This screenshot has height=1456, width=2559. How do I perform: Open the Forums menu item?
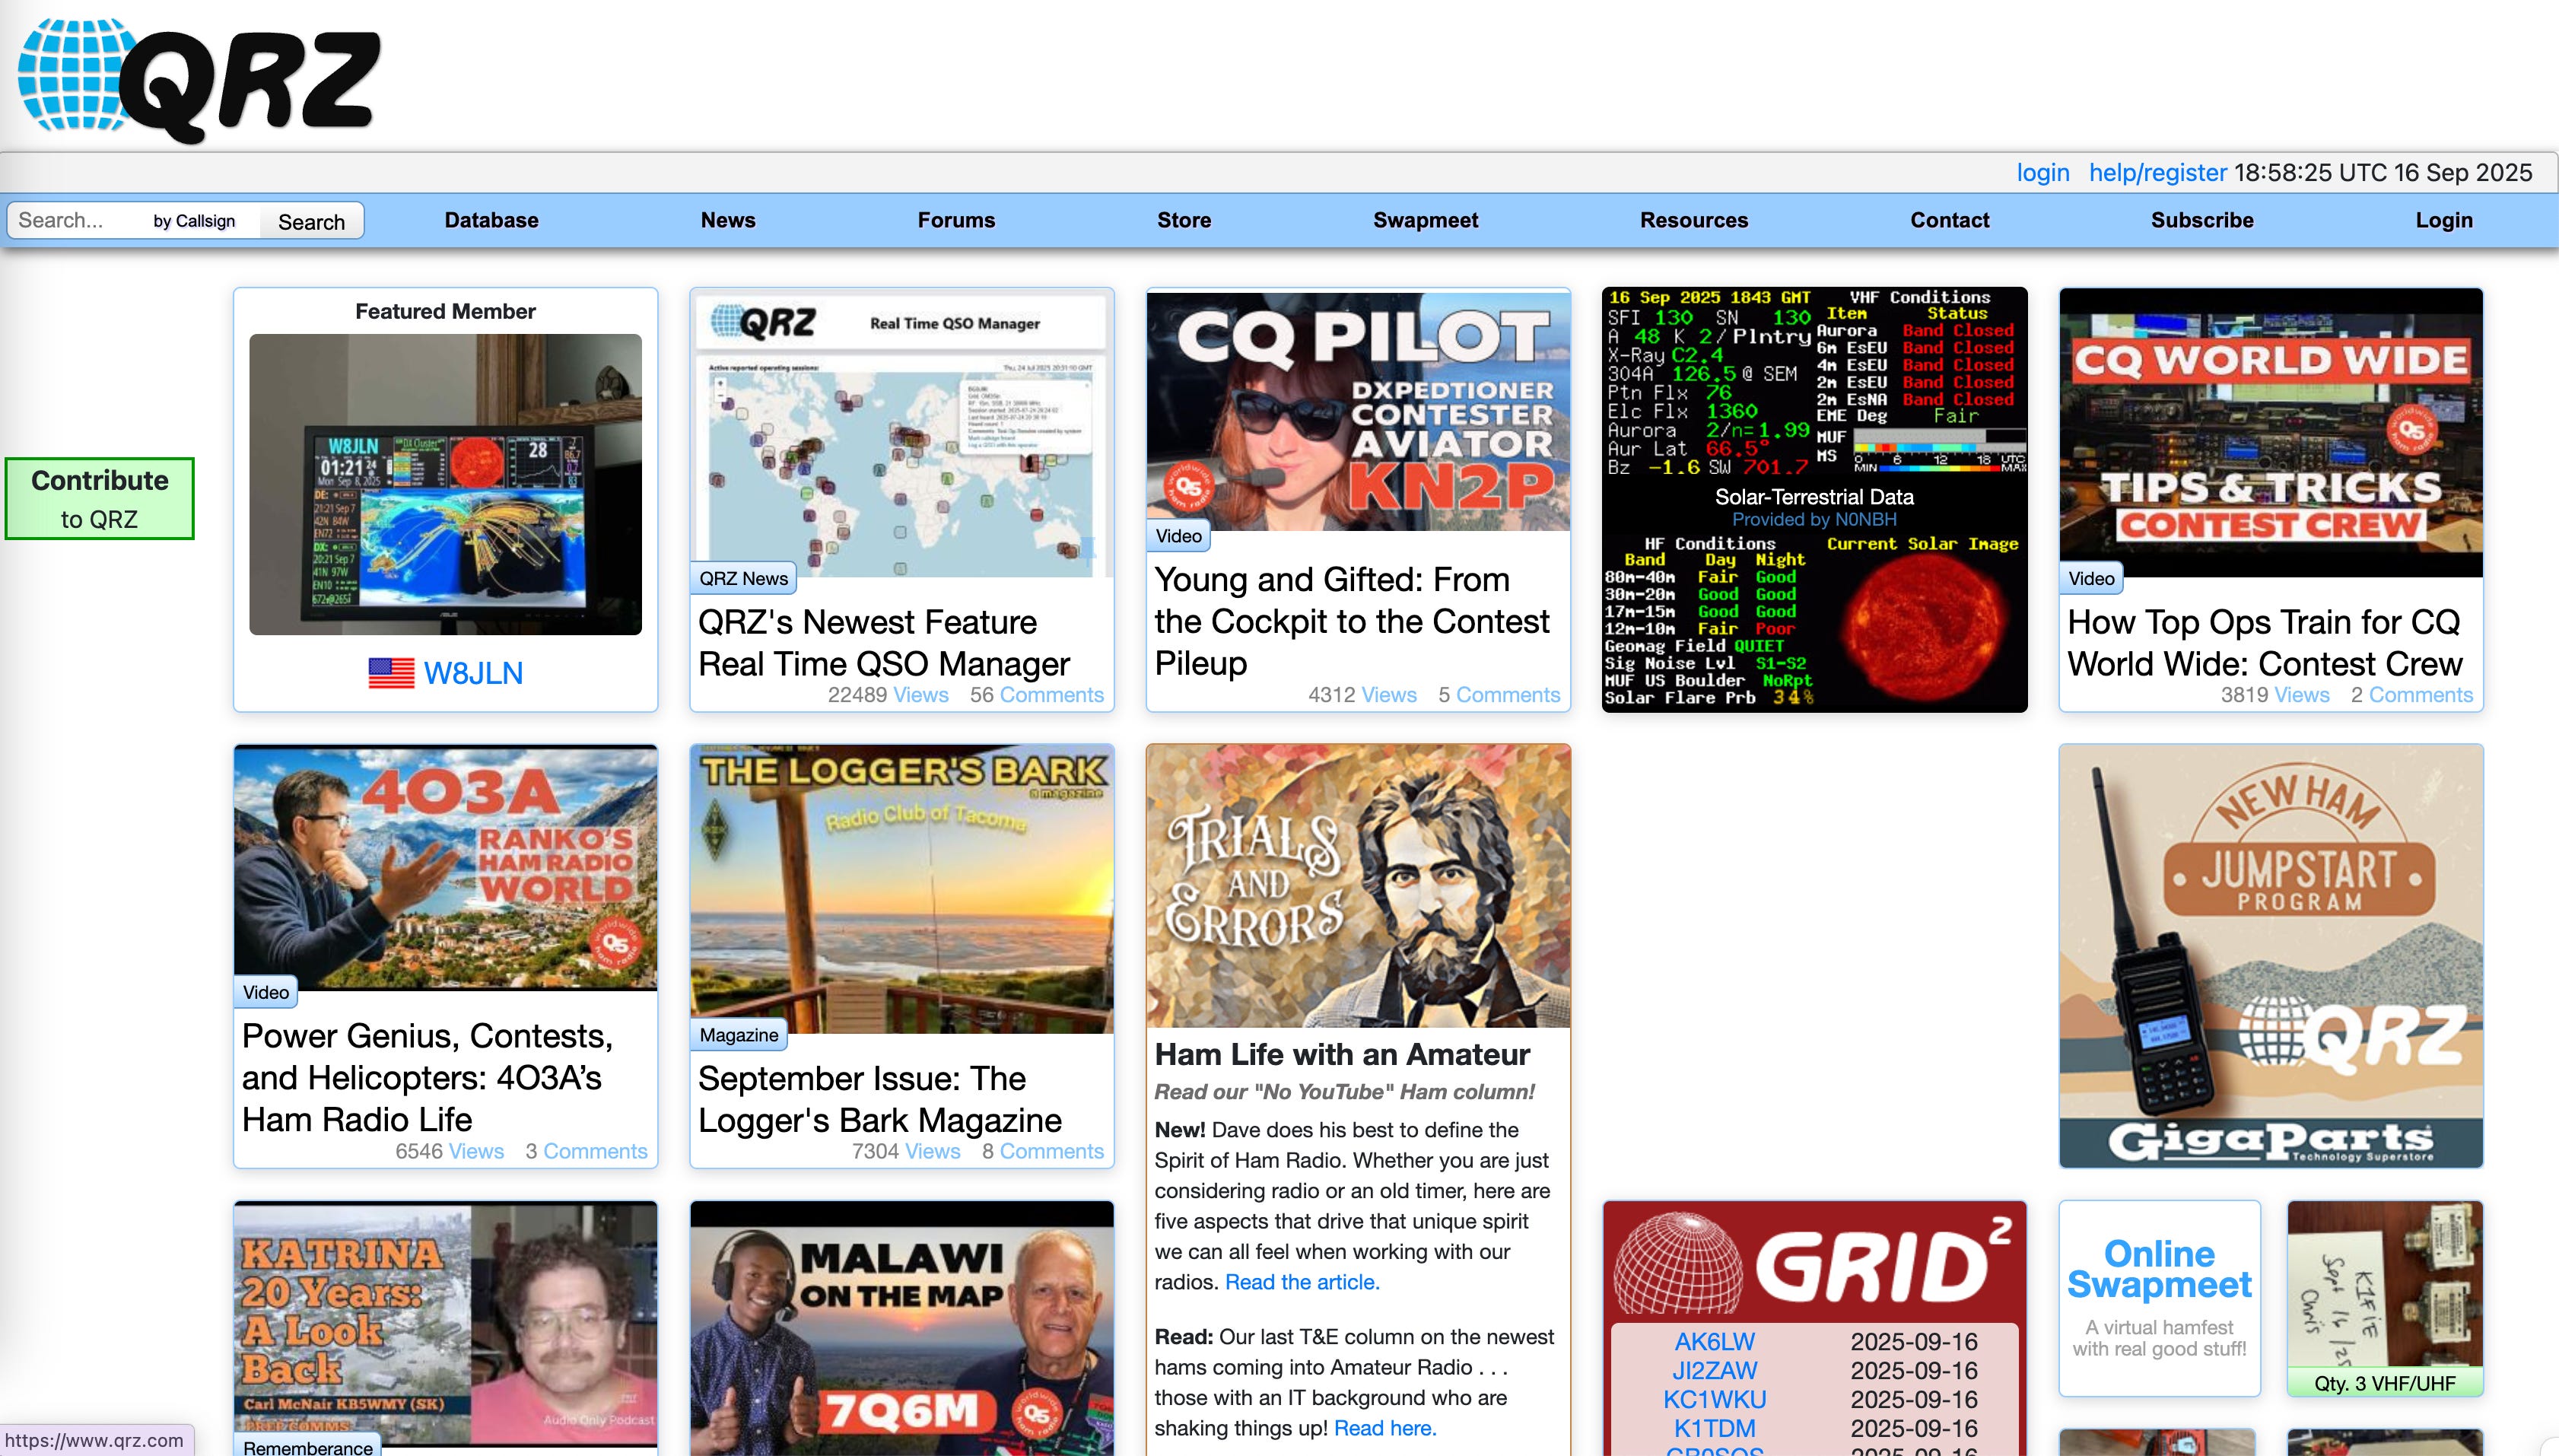(956, 220)
